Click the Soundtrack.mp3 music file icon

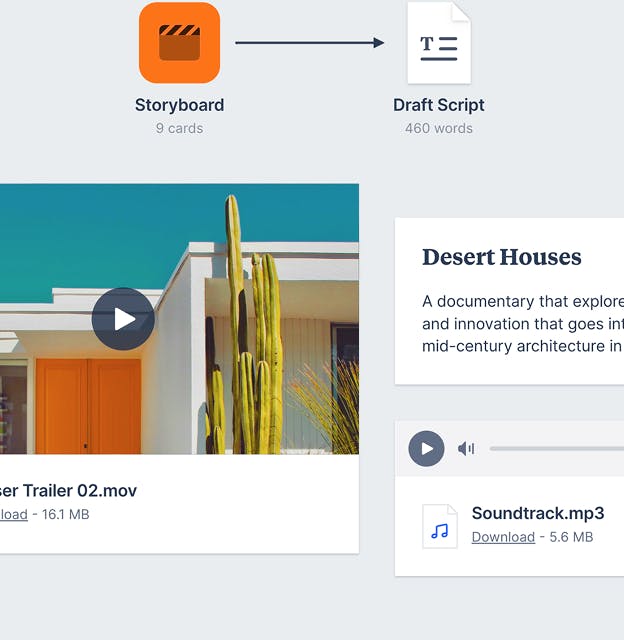440,526
